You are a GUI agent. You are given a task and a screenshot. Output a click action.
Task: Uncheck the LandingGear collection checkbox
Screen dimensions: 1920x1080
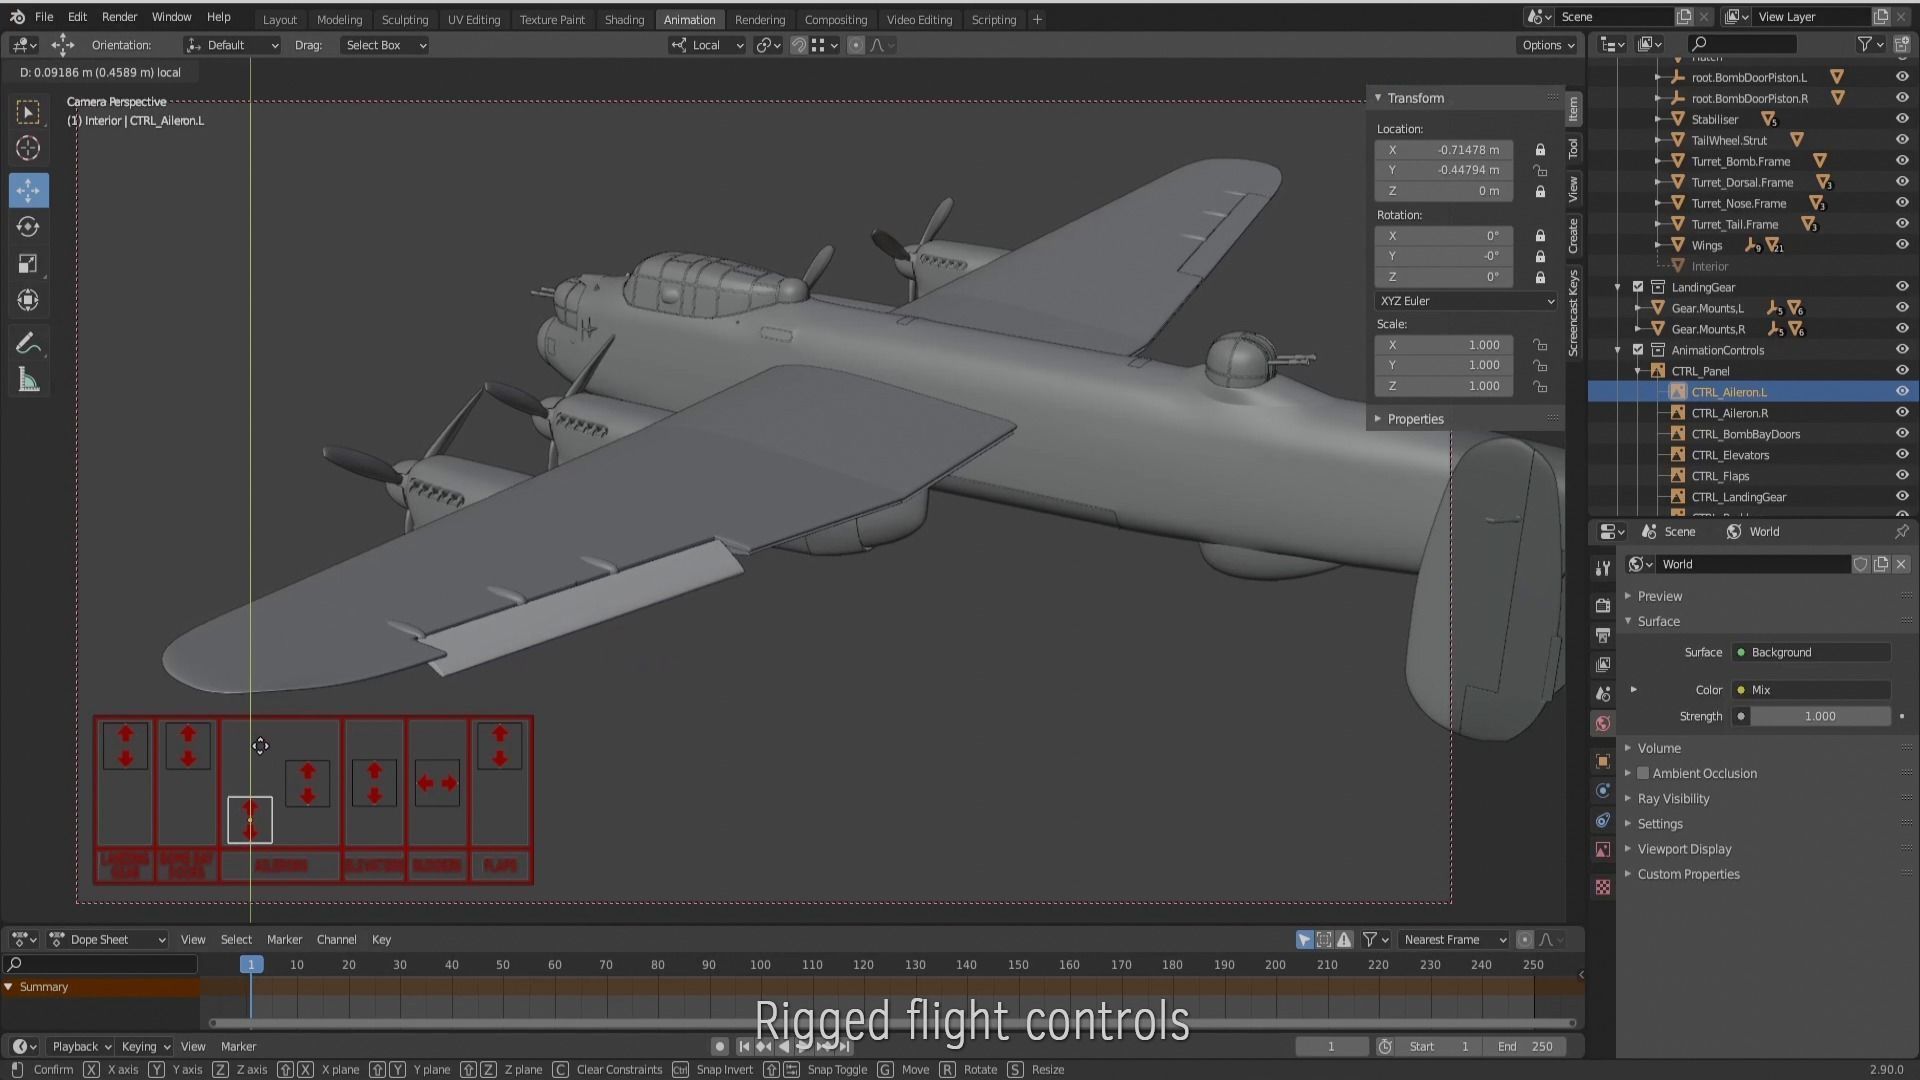pyautogui.click(x=1638, y=287)
